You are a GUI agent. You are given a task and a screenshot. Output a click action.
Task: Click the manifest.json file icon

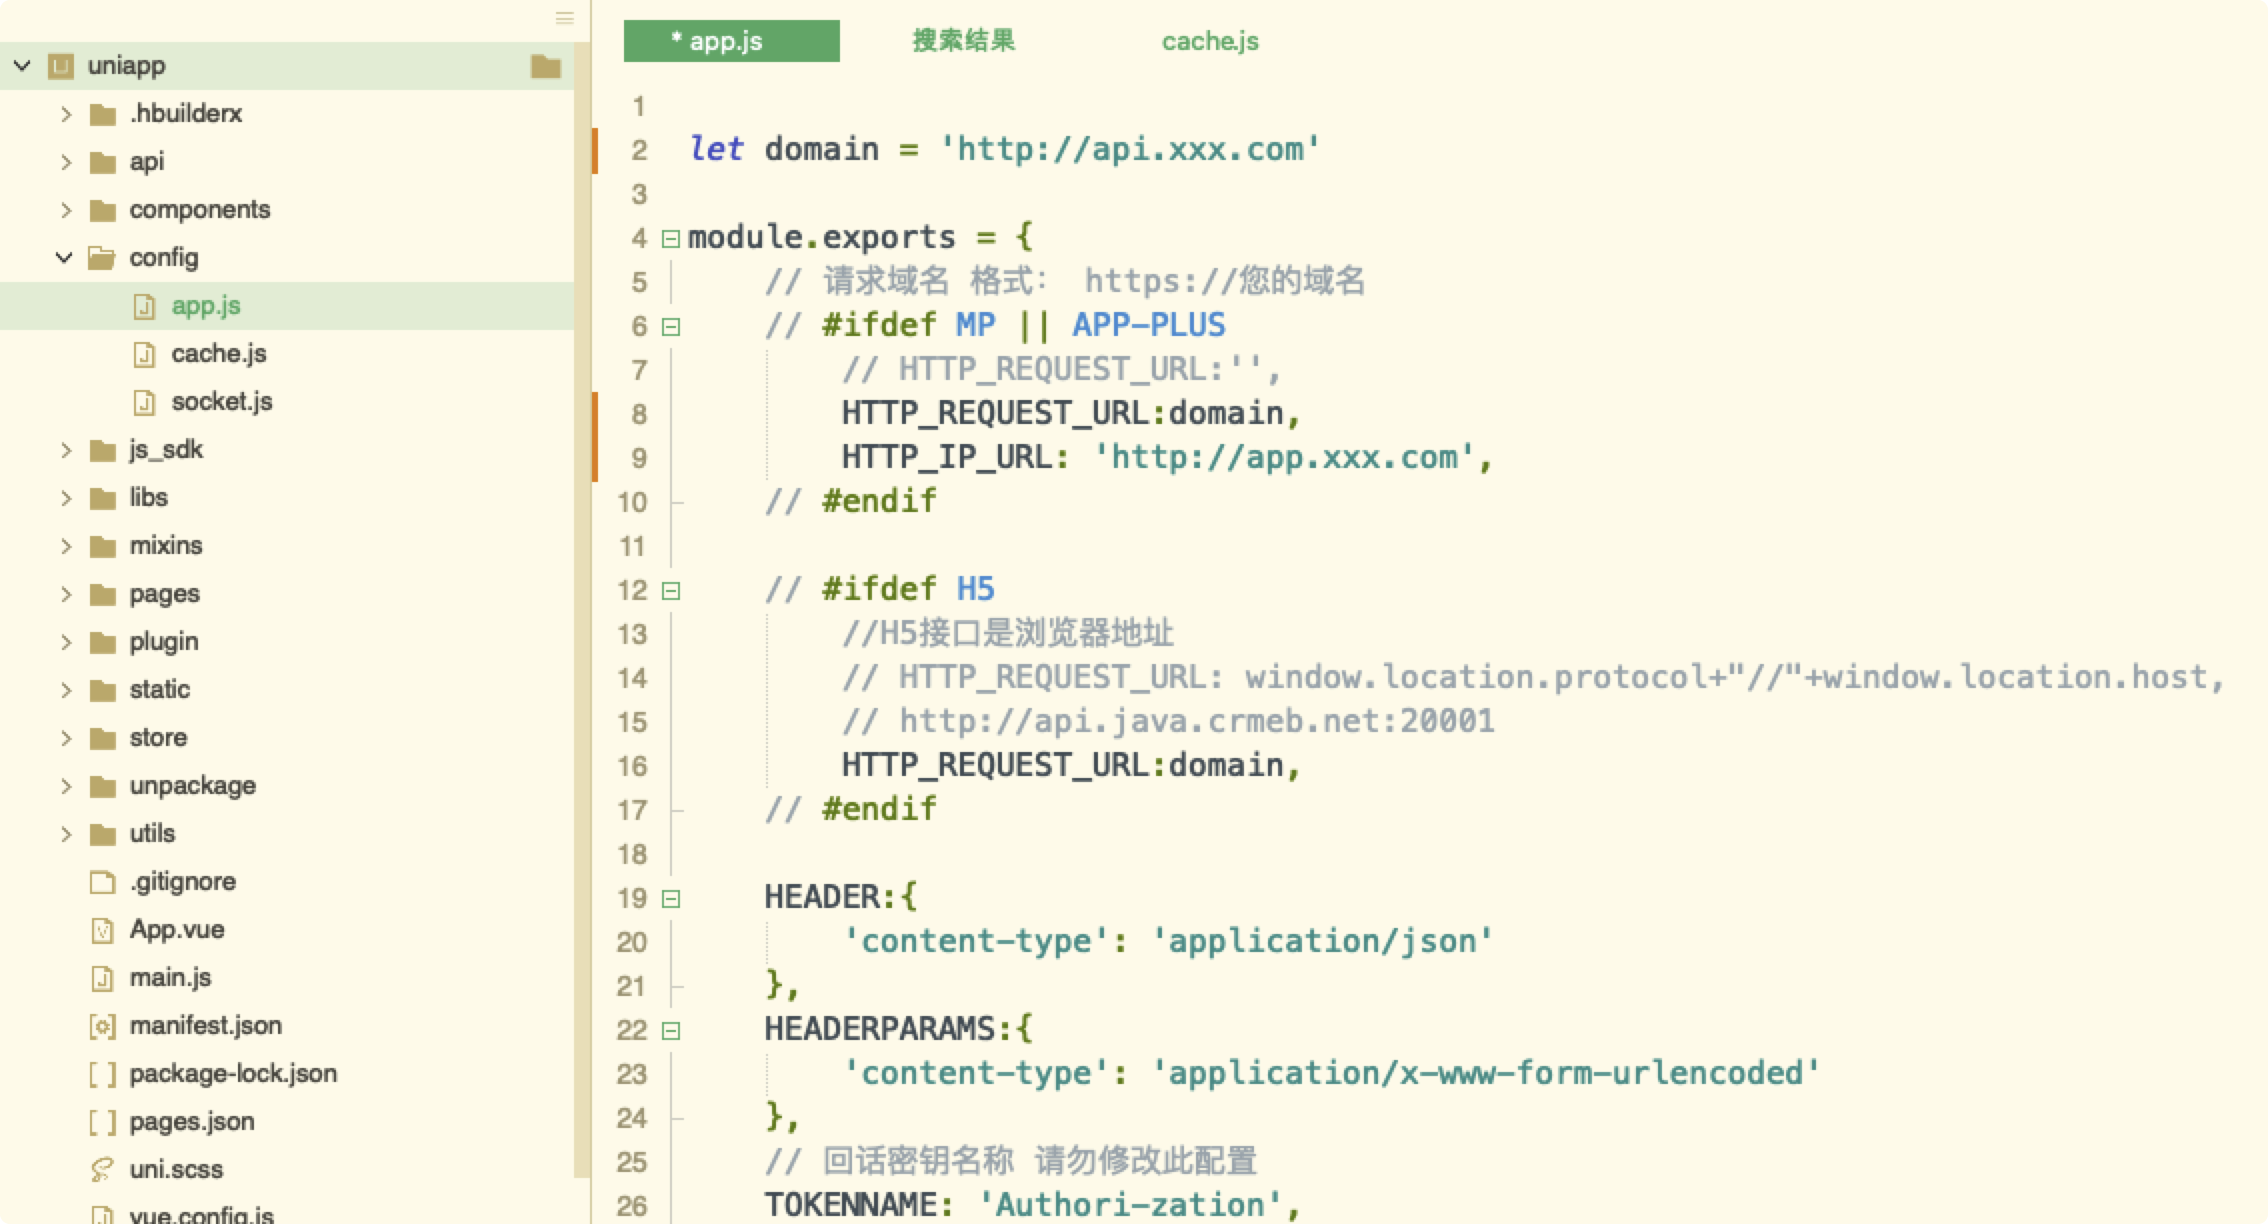pyautogui.click(x=103, y=1025)
